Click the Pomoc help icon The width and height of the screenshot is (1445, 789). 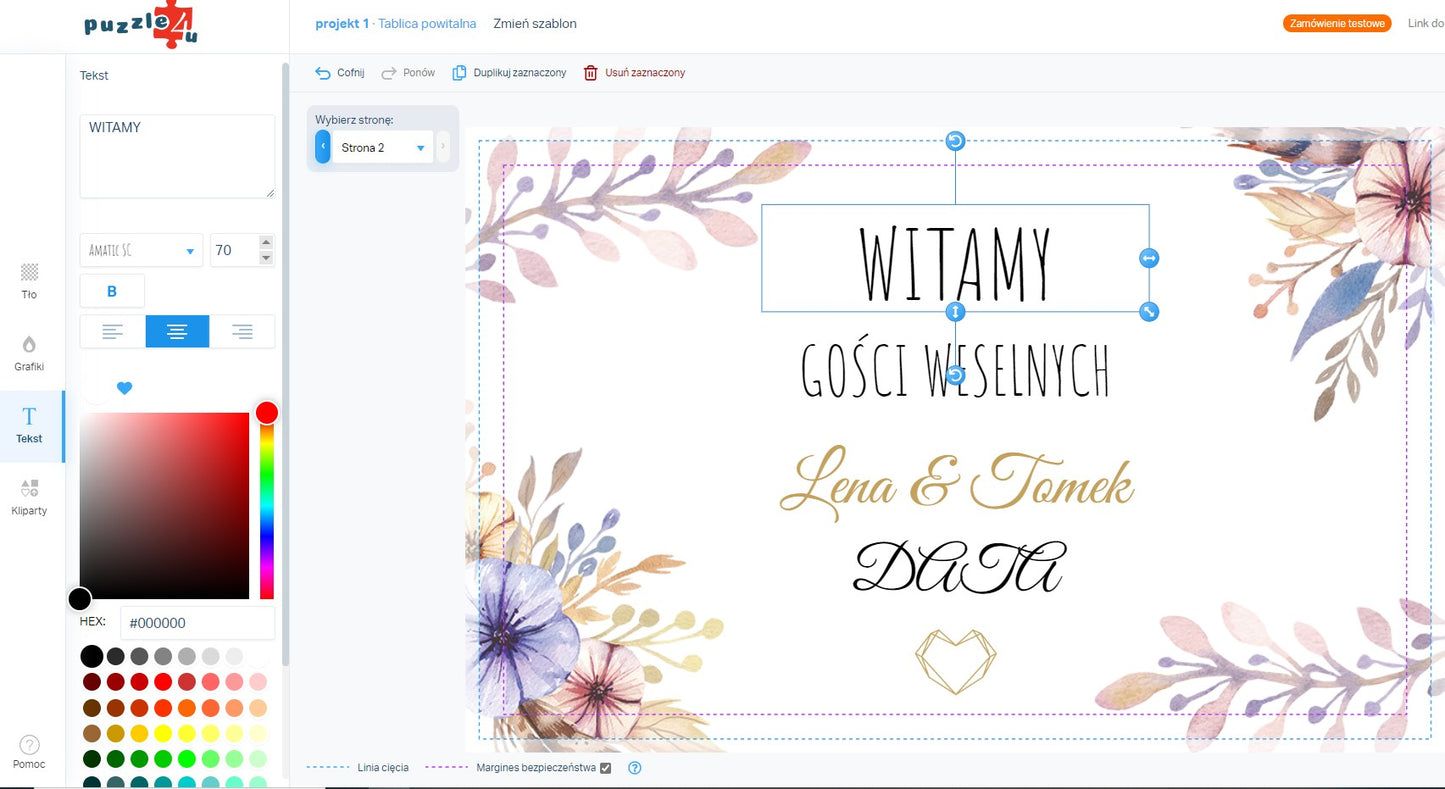[x=29, y=745]
